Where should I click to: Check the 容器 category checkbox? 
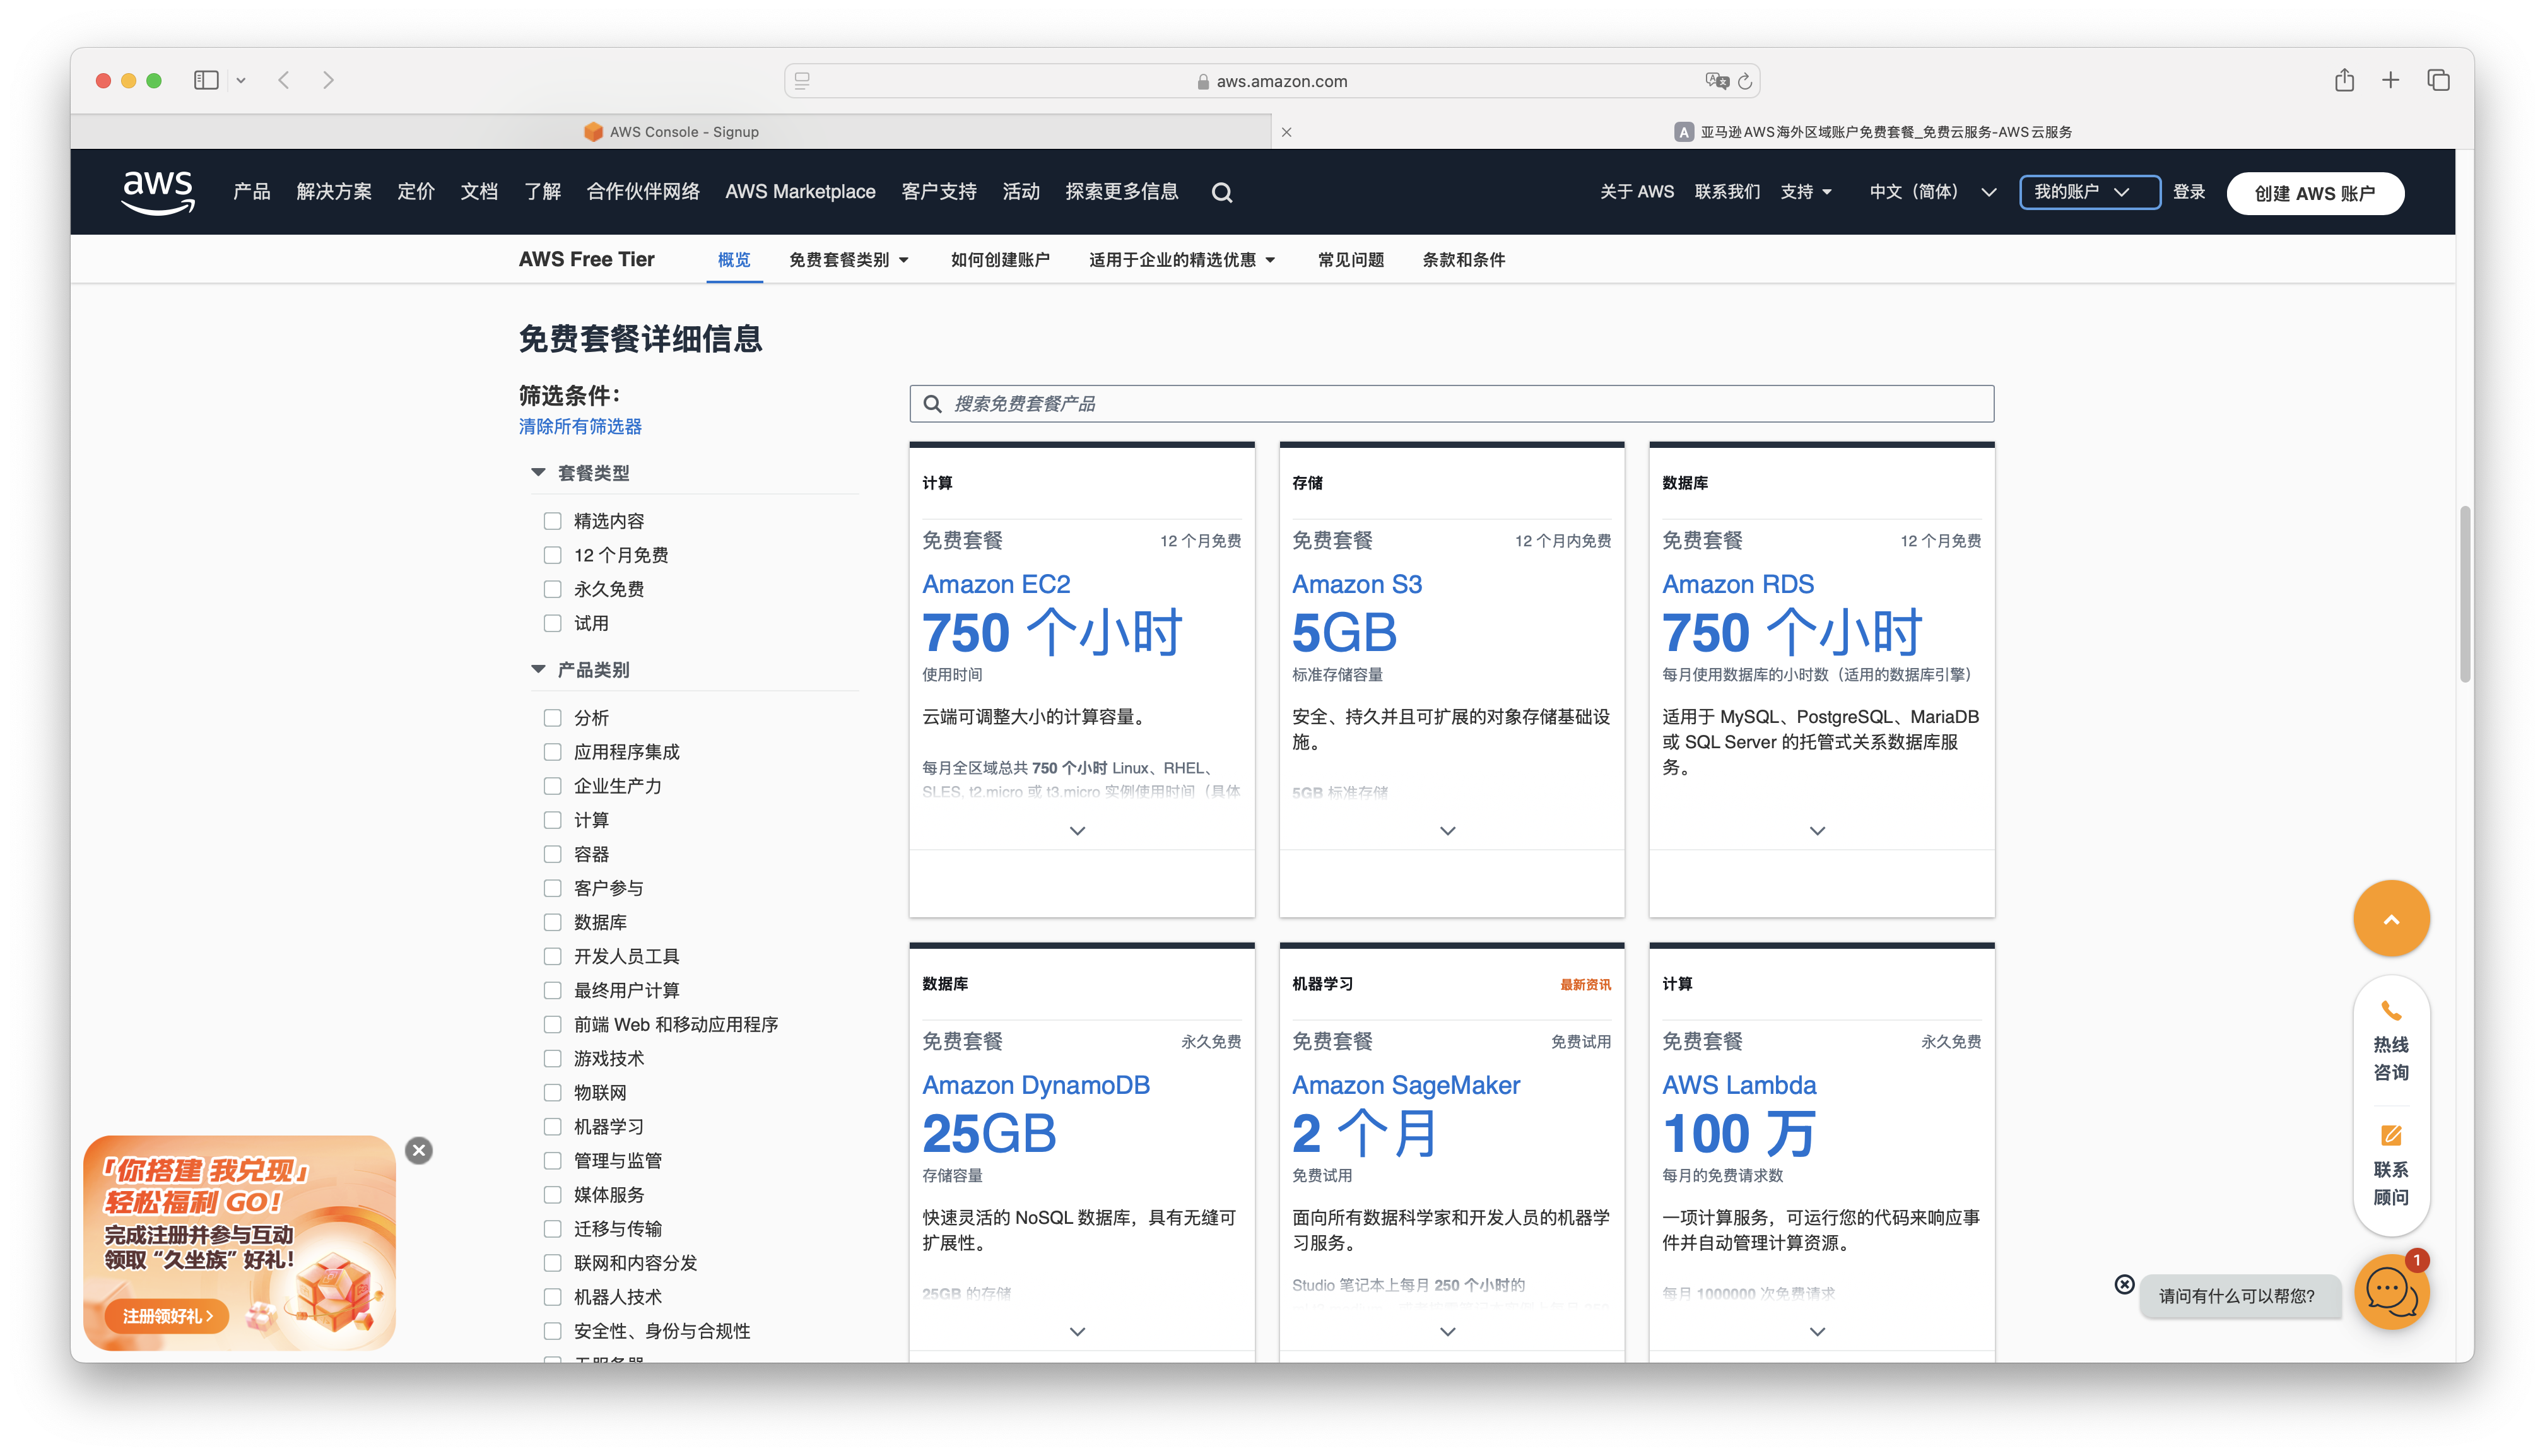[x=552, y=854]
